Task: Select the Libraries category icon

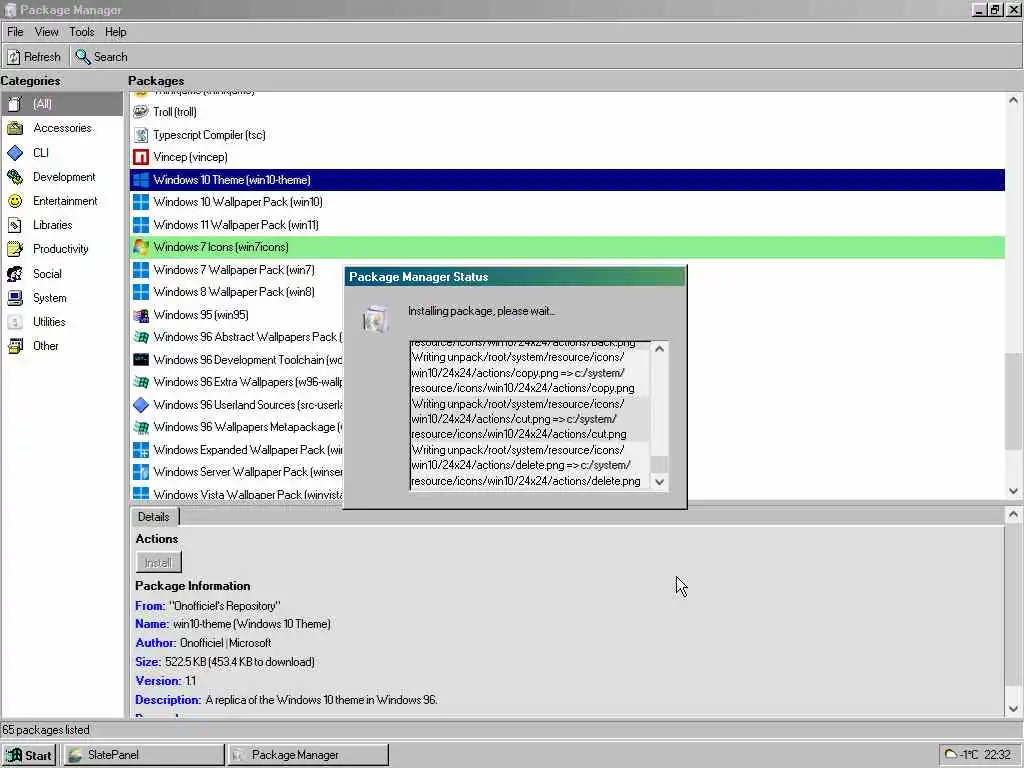Action: click(x=15, y=225)
